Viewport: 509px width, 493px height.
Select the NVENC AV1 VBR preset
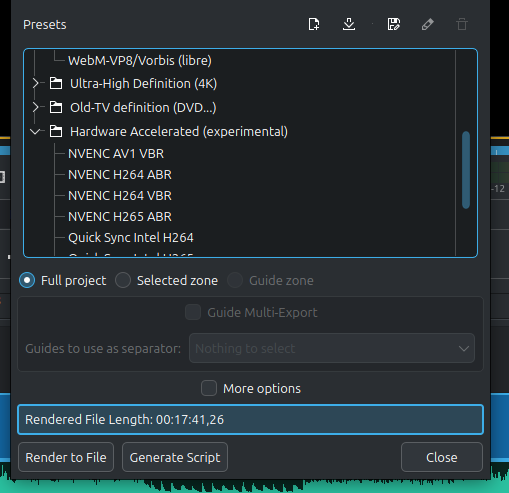(x=116, y=154)
